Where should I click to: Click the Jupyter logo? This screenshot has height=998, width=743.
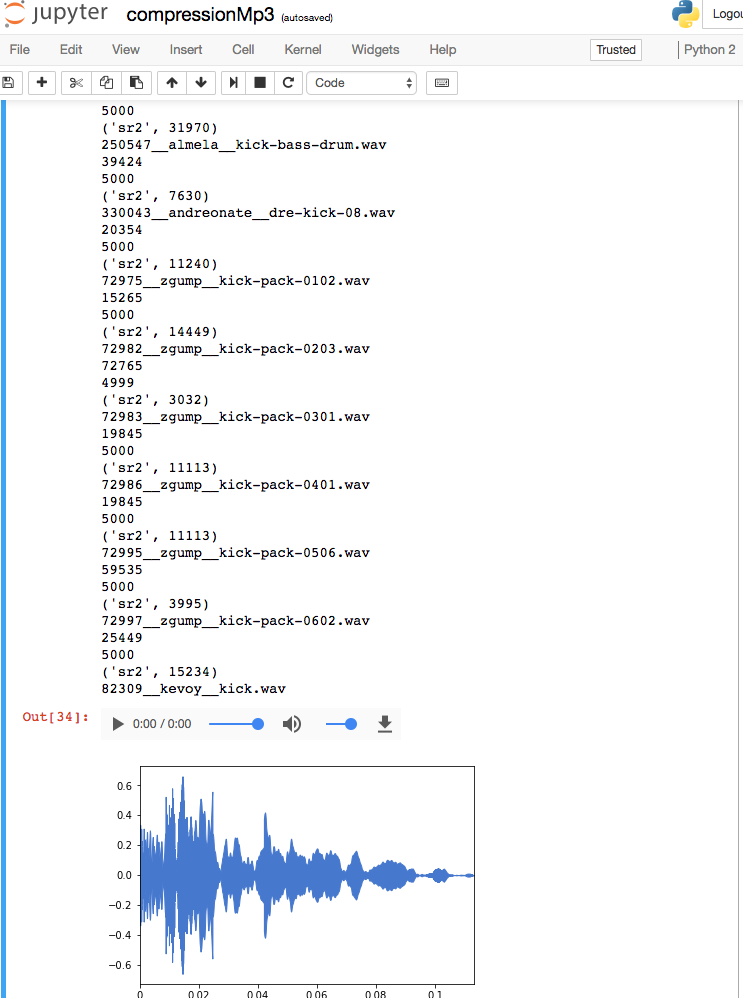tap(55, 14)
